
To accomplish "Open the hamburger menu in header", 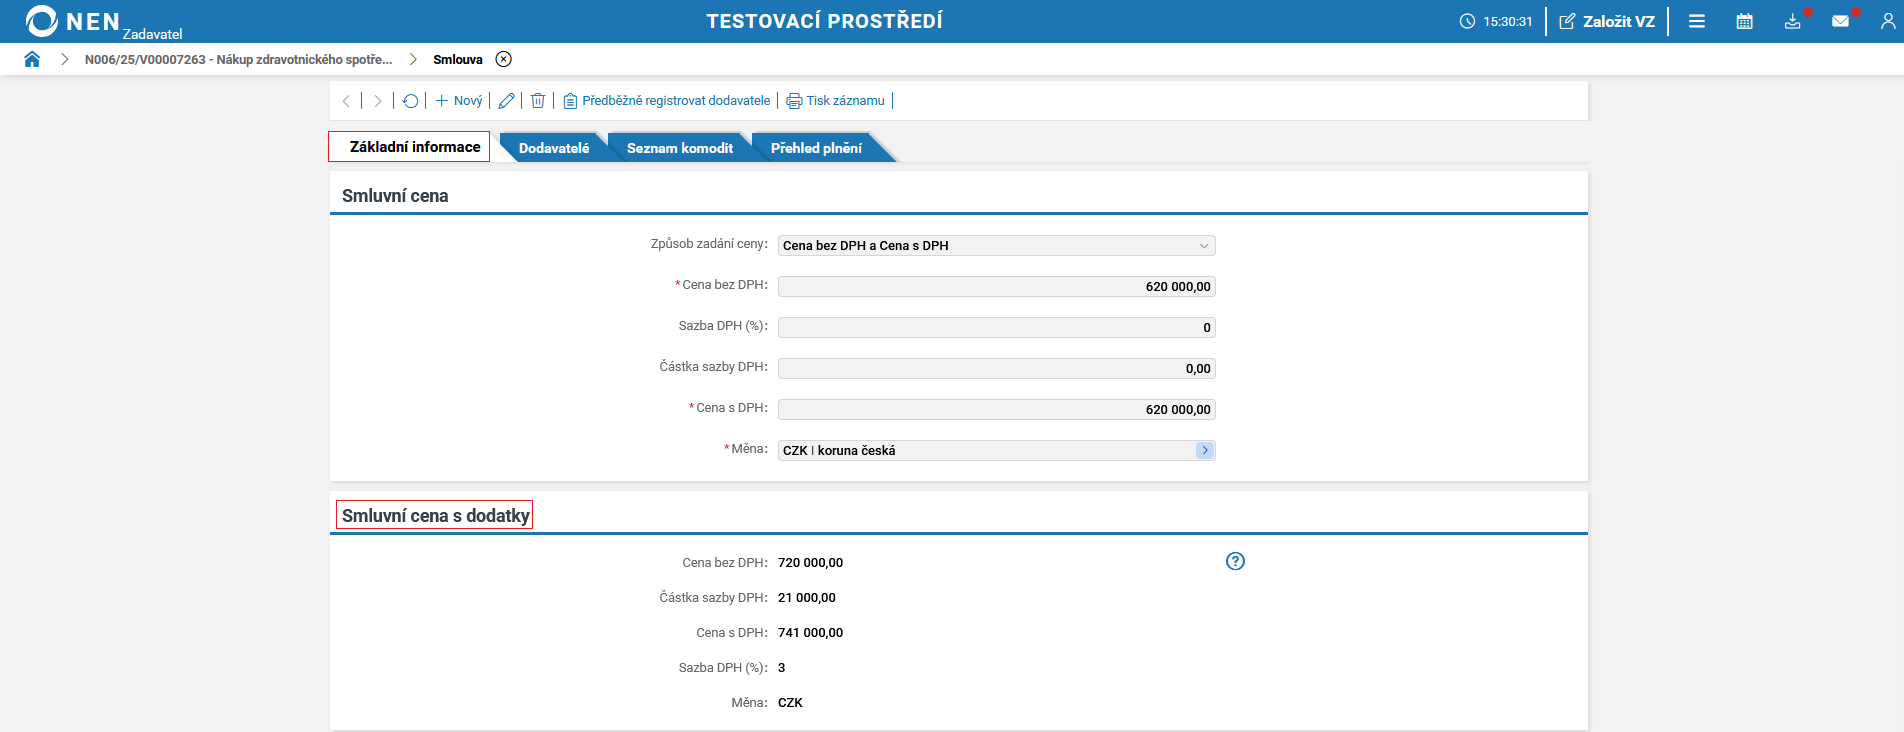I will pyautogui.click(x=1697, y=21).
